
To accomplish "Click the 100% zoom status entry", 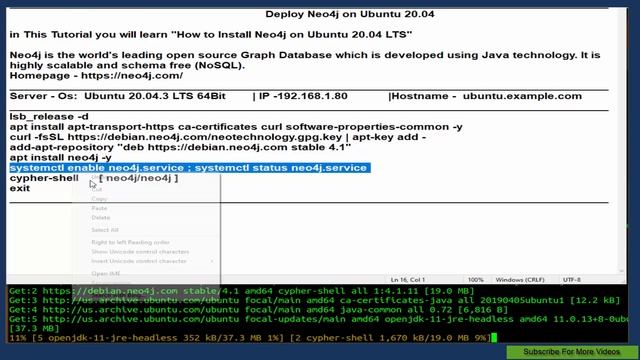I will click(476, 280).
